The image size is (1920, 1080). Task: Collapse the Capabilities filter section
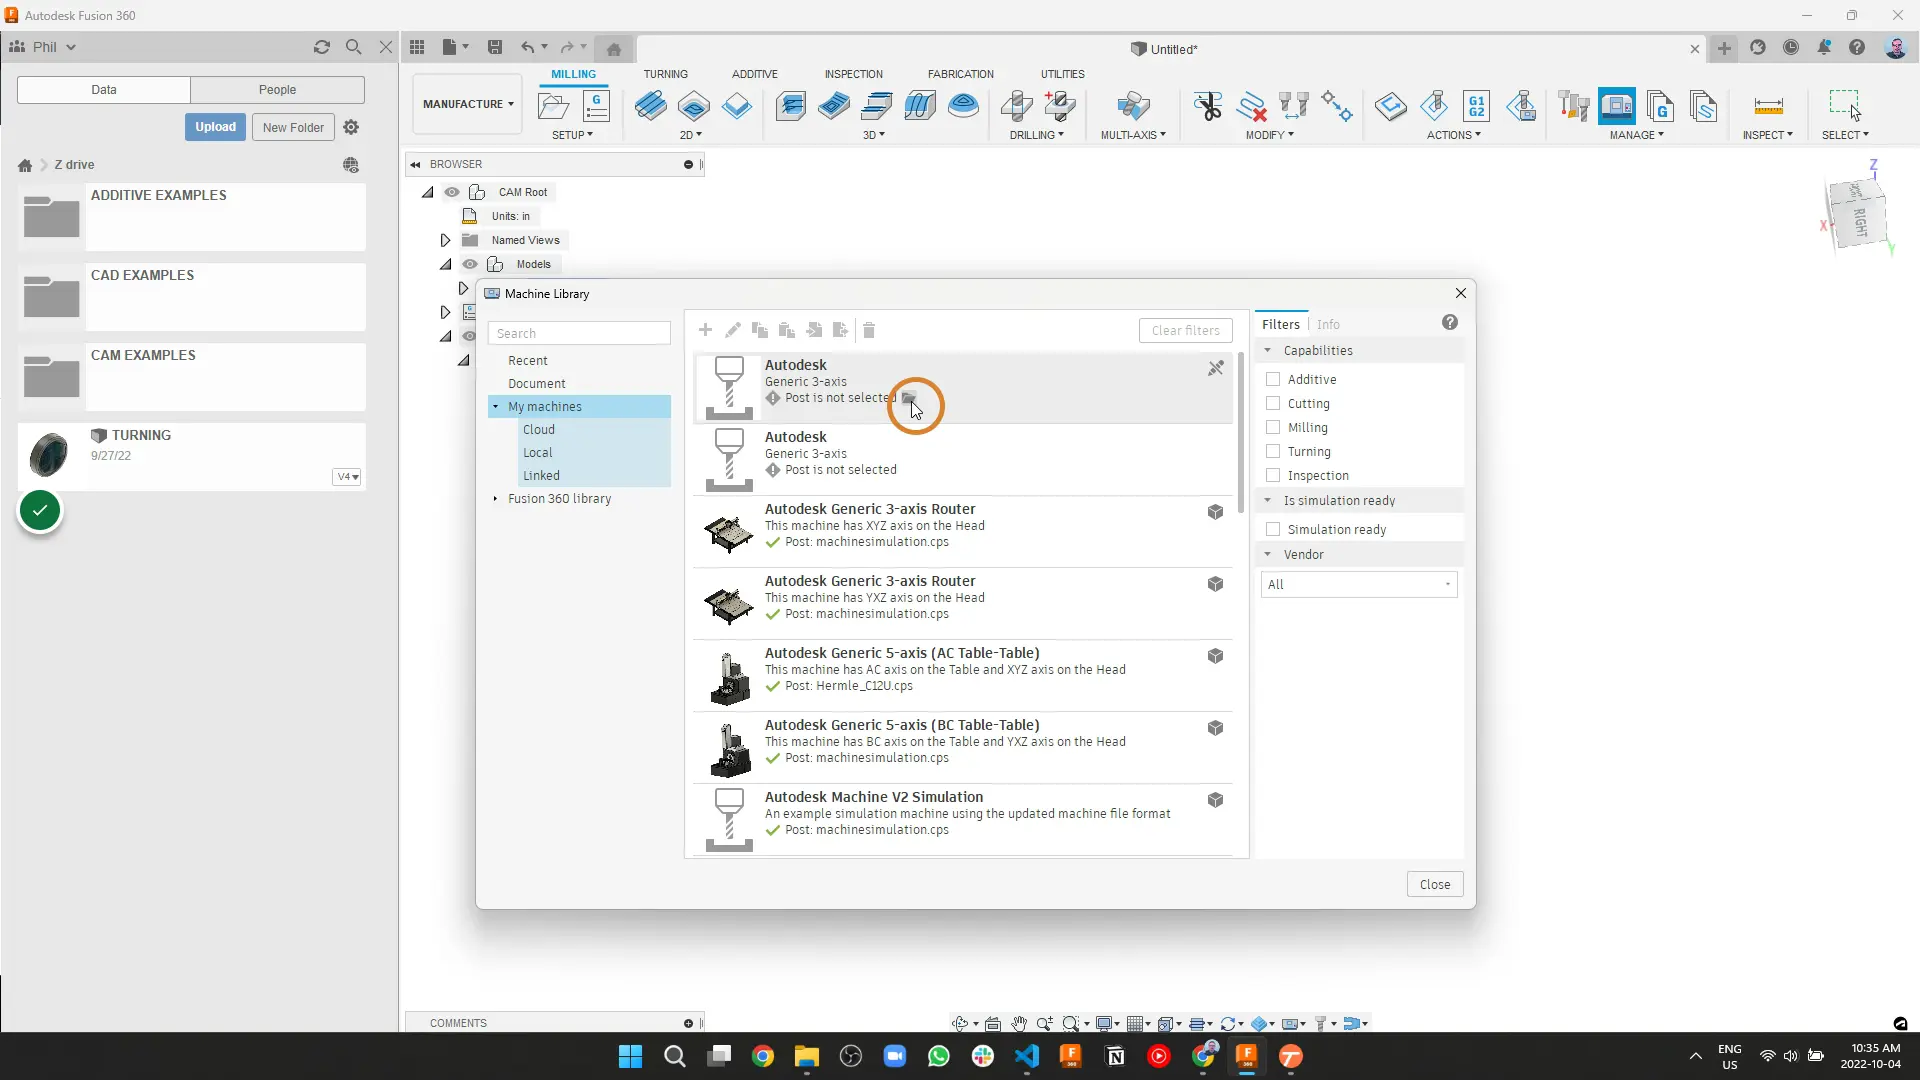coord(1268,350)
